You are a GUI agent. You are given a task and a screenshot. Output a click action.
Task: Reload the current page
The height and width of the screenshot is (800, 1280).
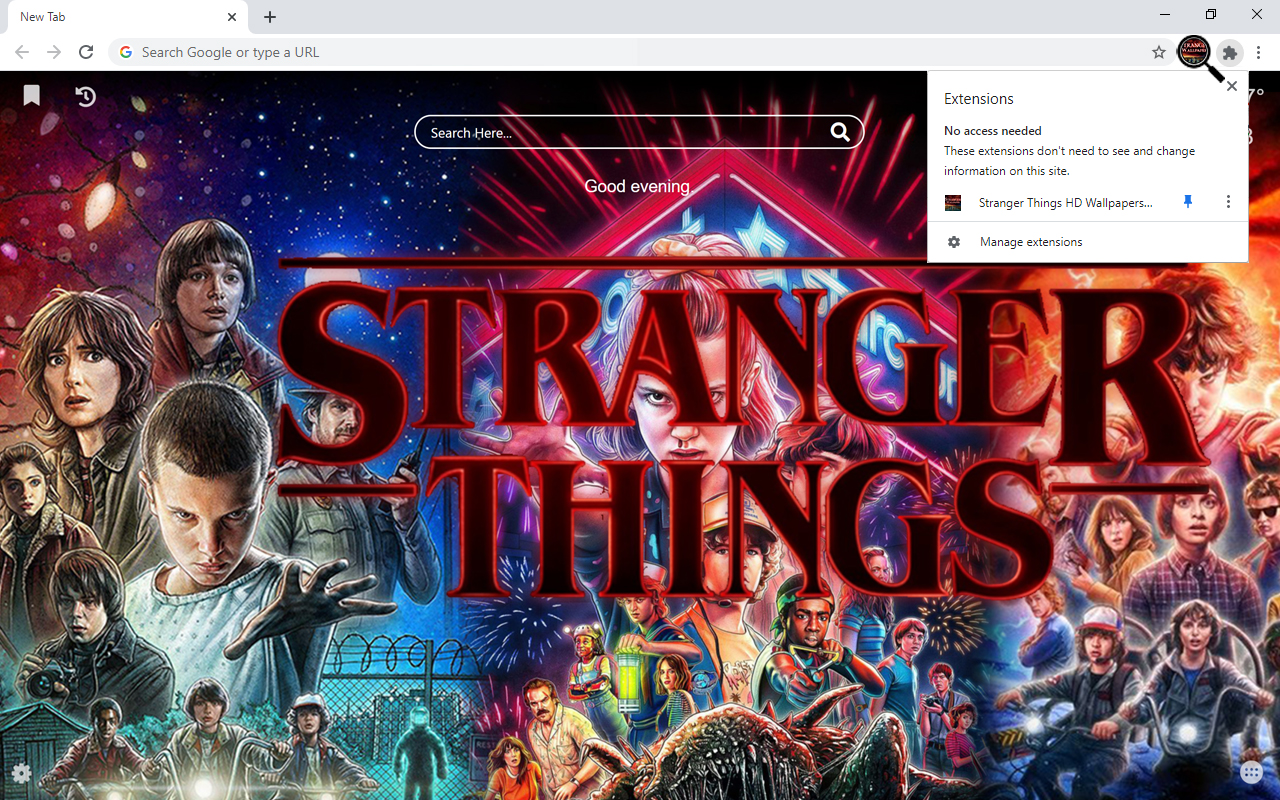point(86,52)
